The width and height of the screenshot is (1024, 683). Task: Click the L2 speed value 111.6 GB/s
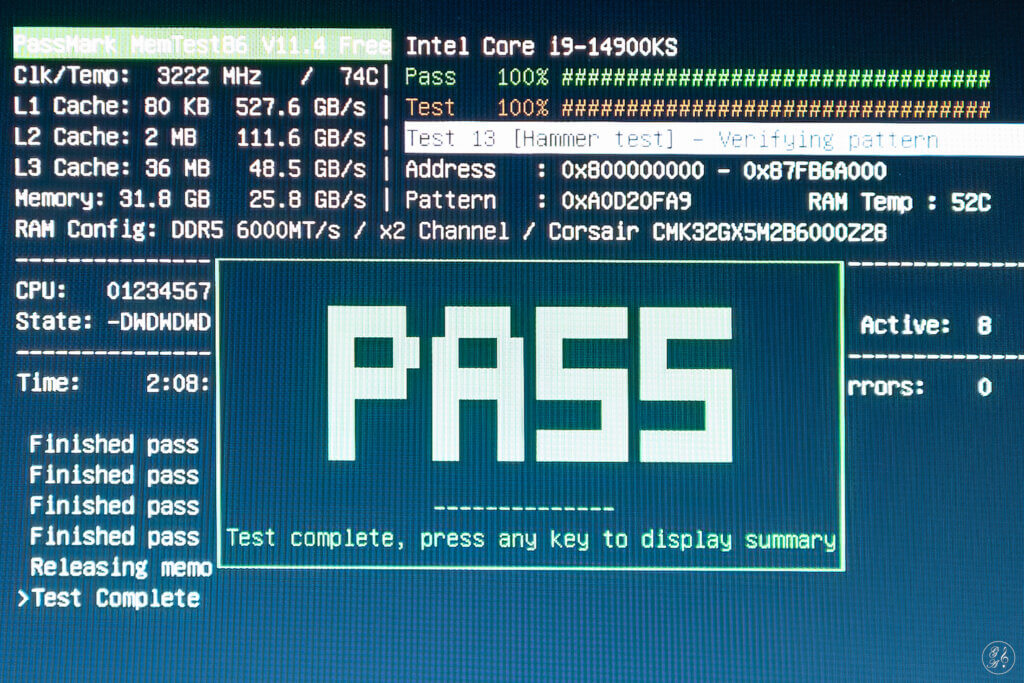point(300,138)
